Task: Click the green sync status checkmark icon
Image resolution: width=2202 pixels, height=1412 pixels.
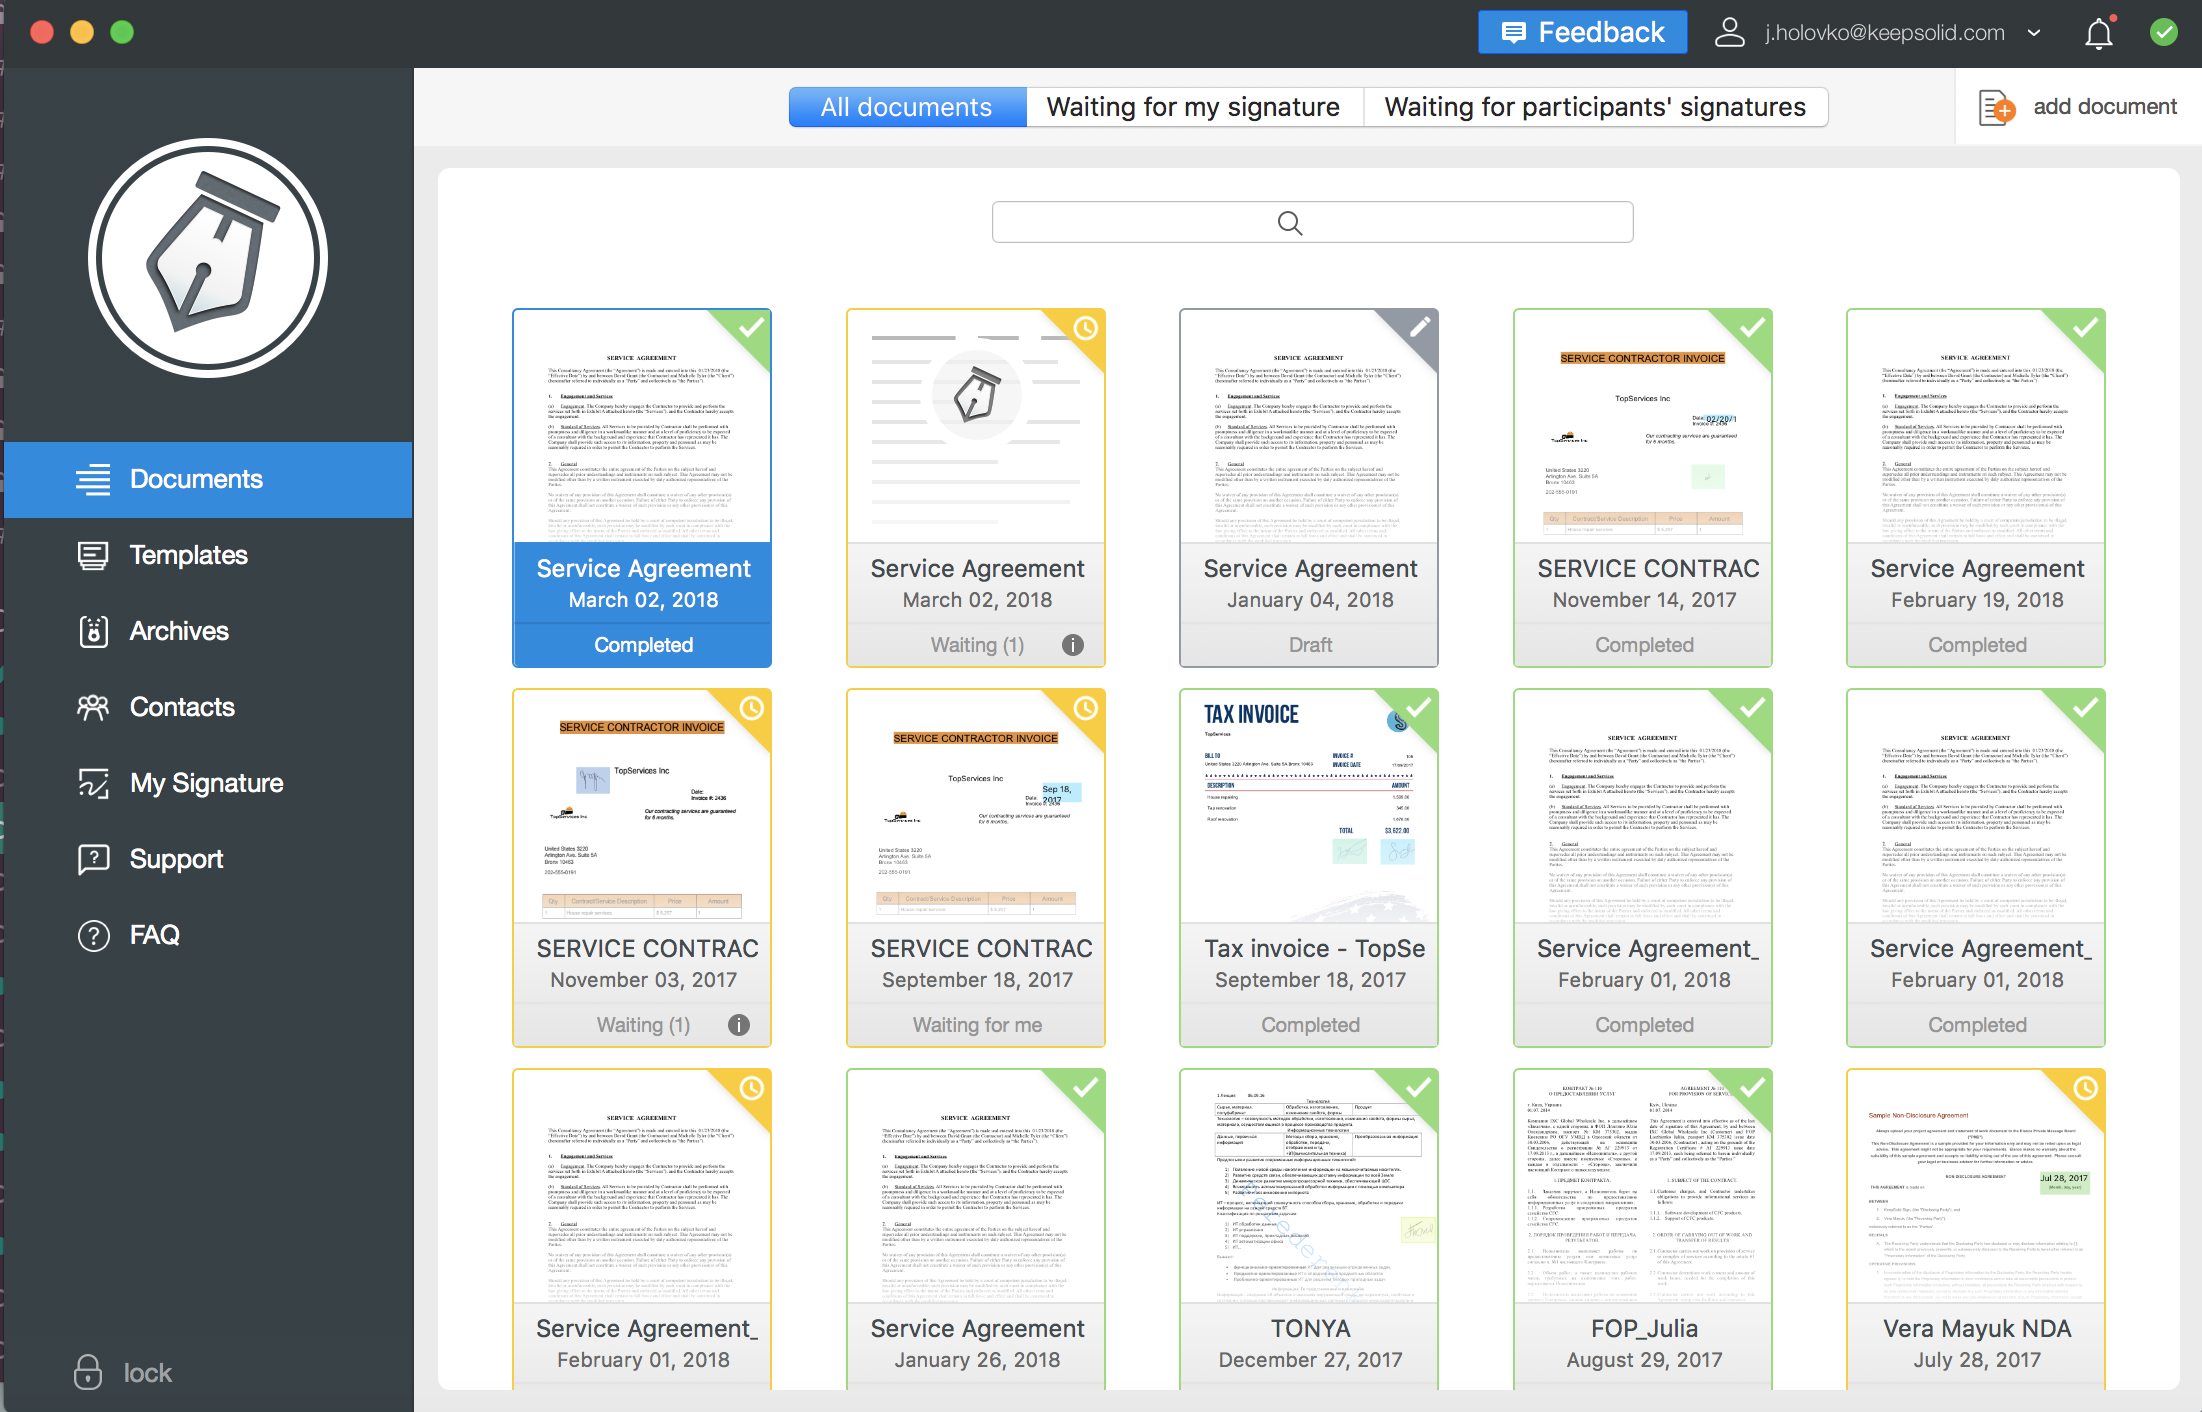Action: [x=2163, y=33]
